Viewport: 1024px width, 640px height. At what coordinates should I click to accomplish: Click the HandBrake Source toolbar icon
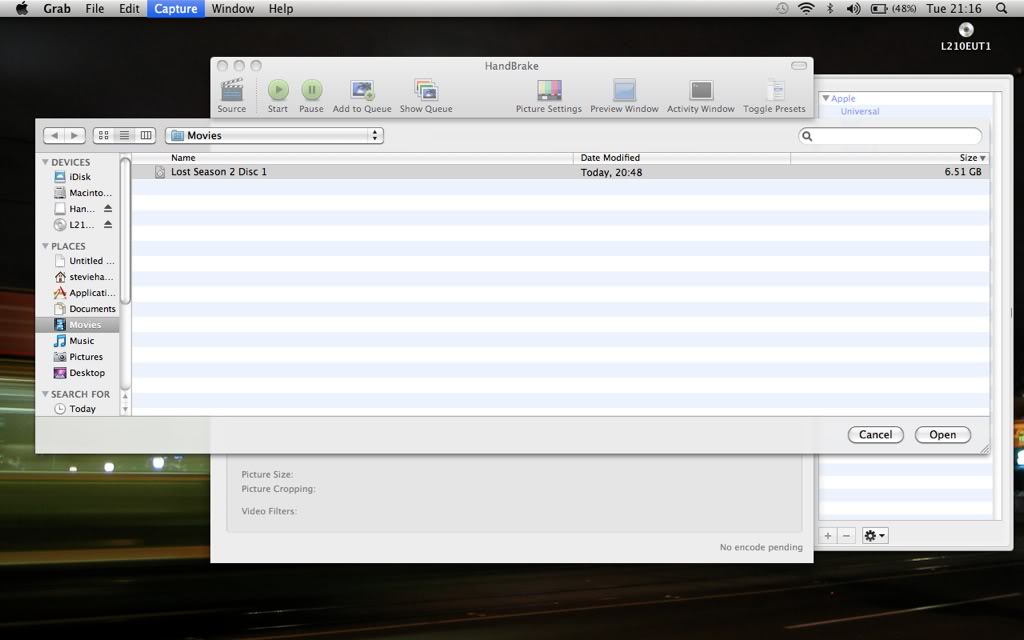[x=232, y=90]
